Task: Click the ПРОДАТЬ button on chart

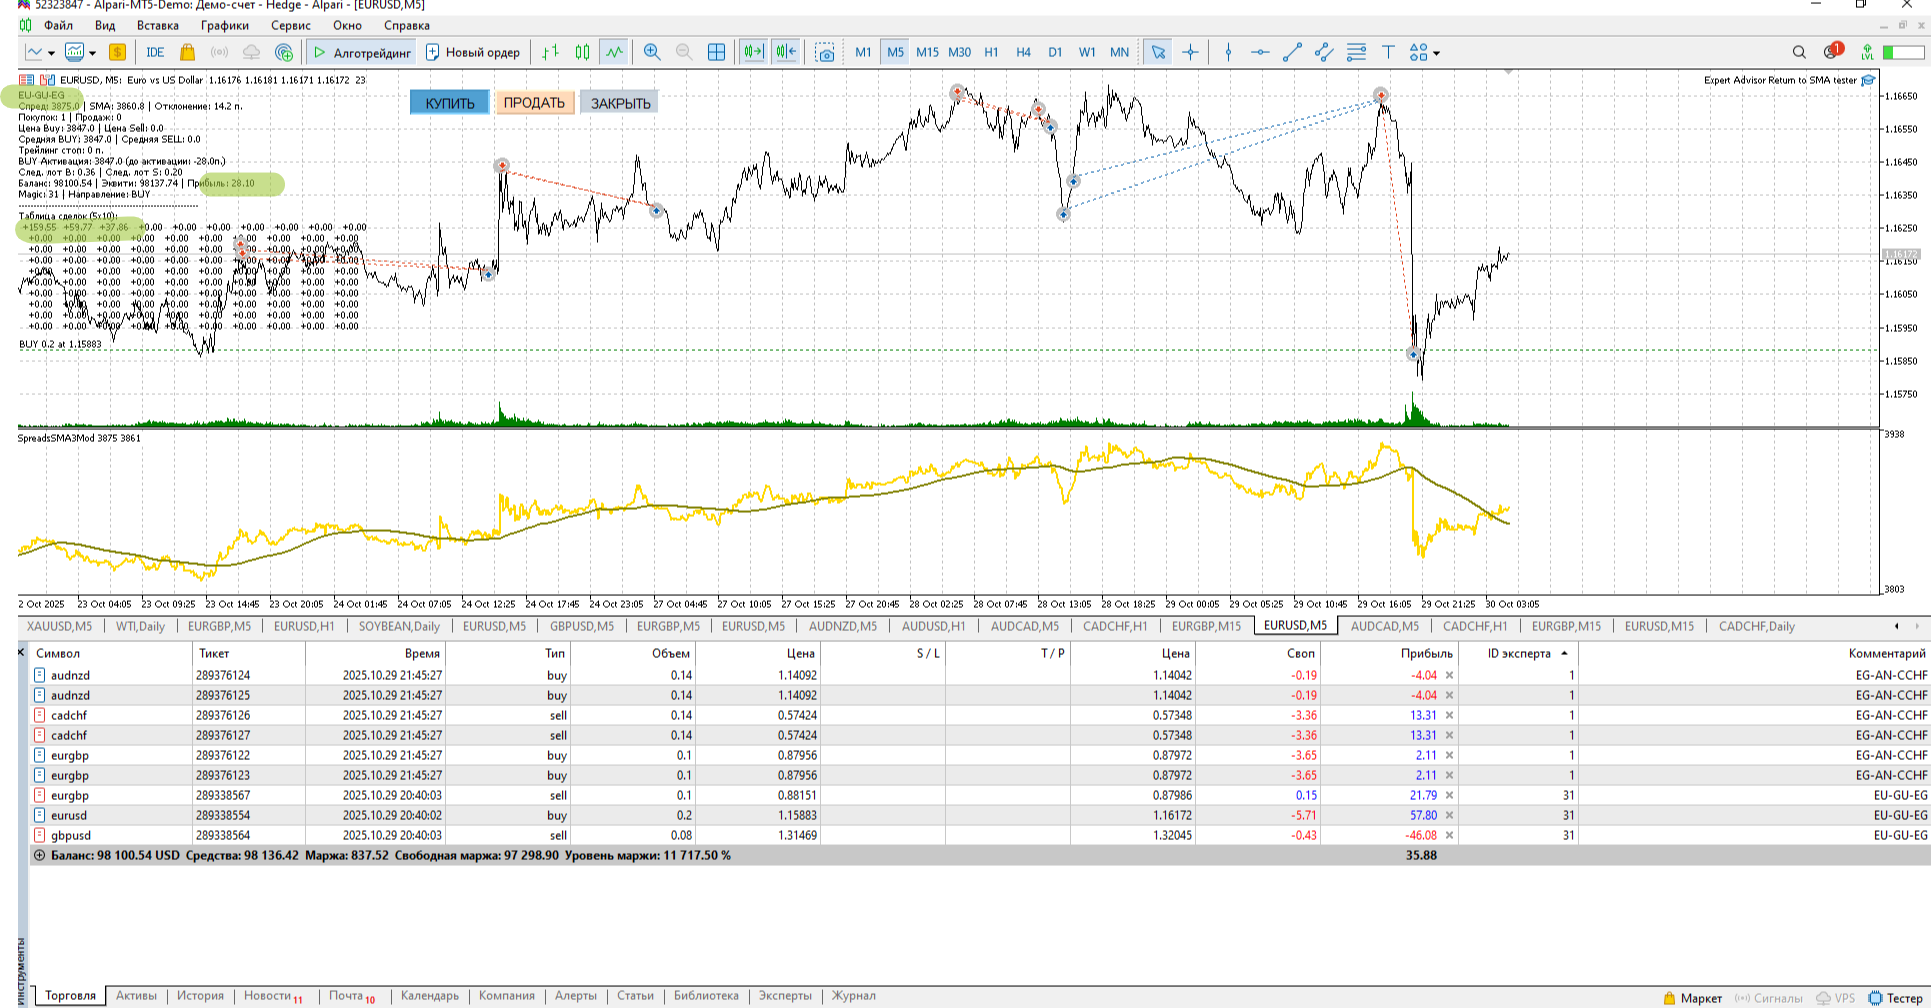Action: tap(534, 103)
